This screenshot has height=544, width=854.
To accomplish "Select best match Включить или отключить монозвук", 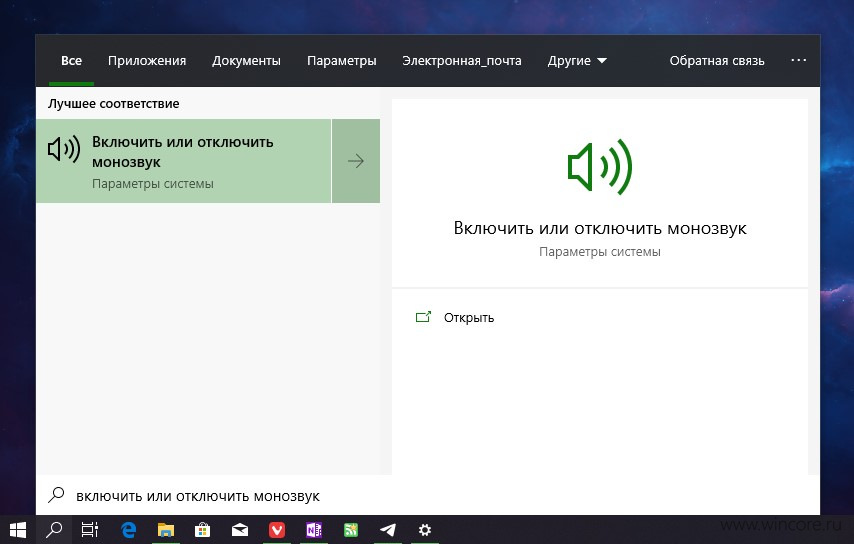I will point(184,161).
